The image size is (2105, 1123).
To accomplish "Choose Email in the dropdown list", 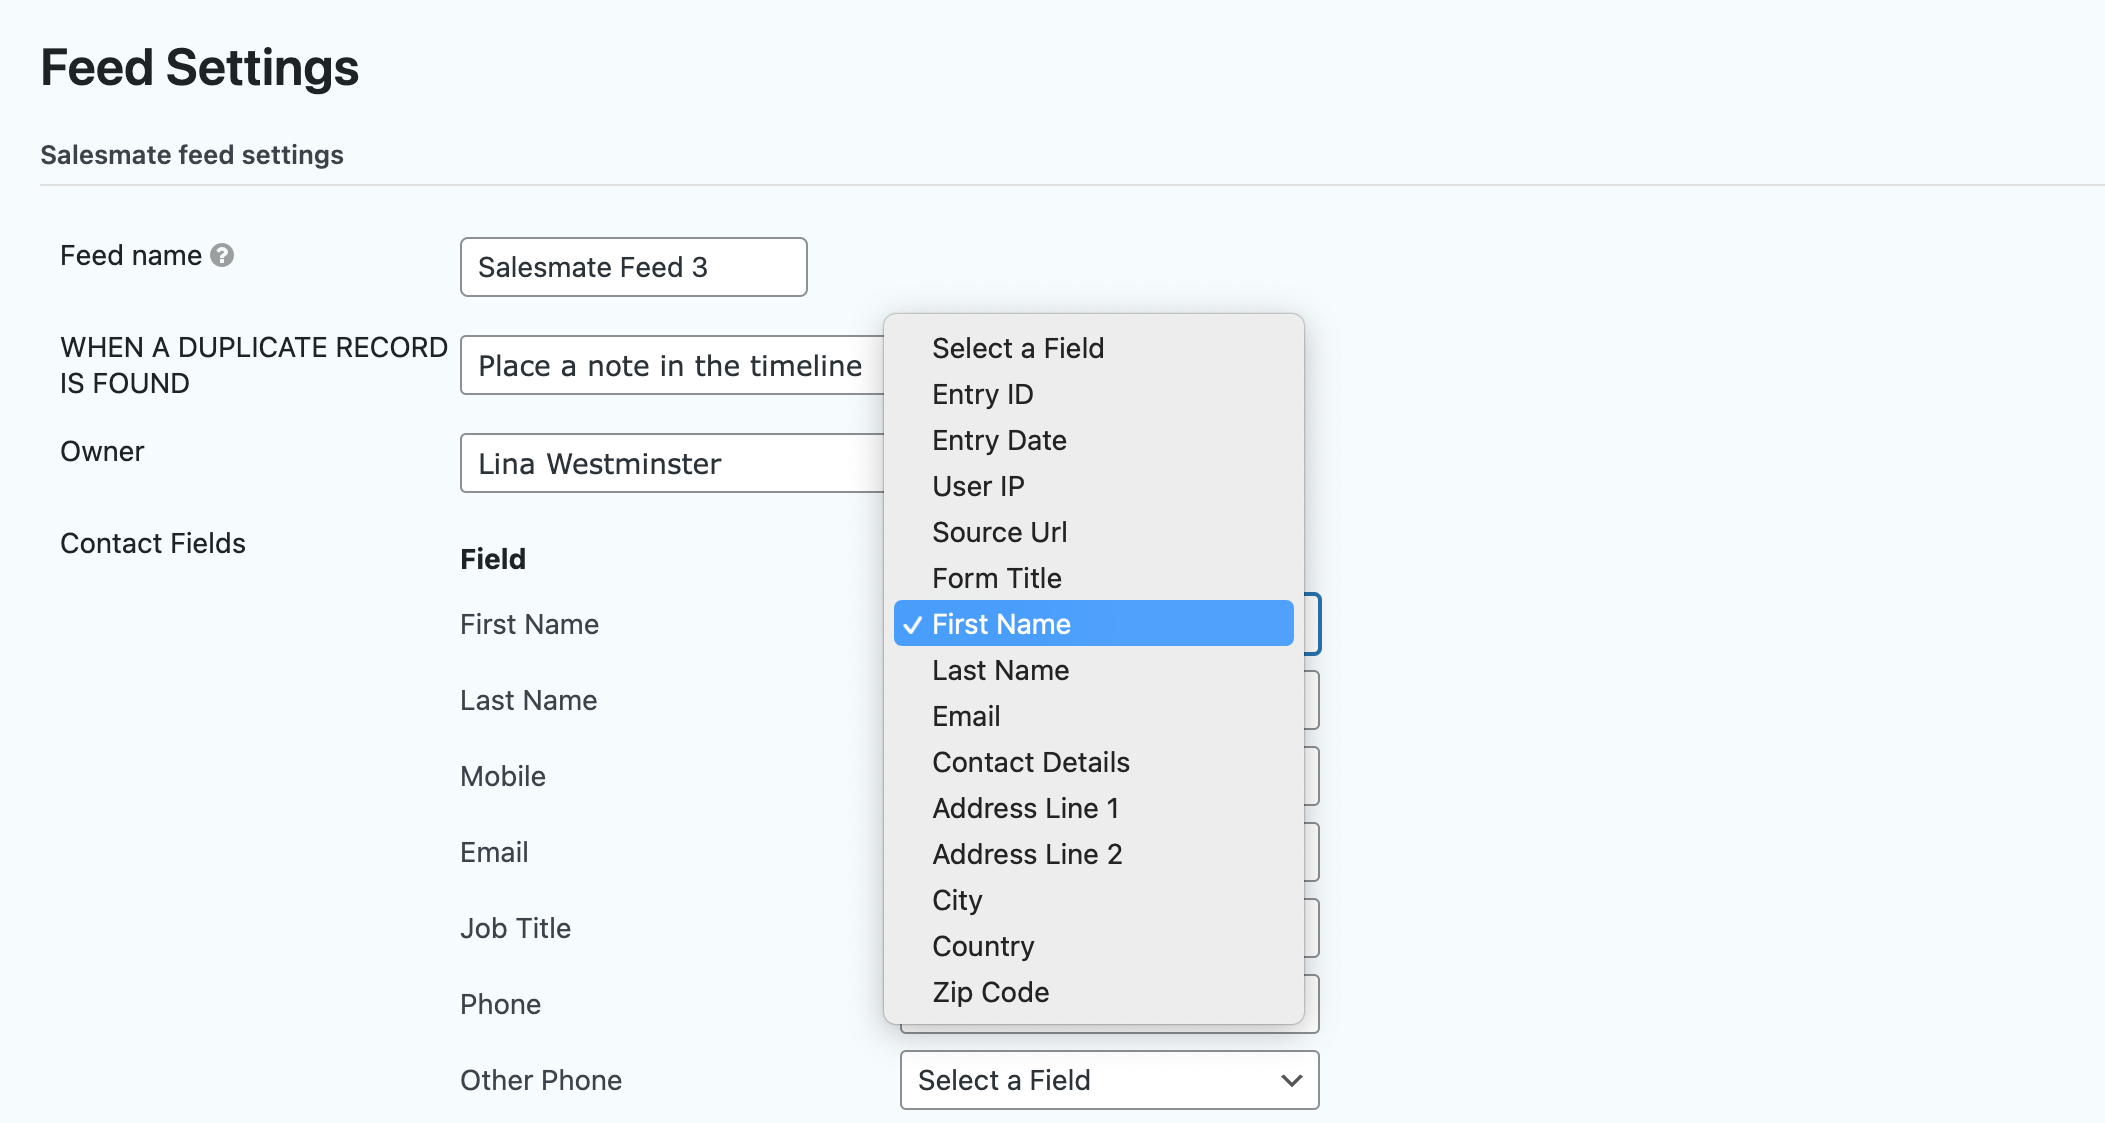I will 1093,716.
